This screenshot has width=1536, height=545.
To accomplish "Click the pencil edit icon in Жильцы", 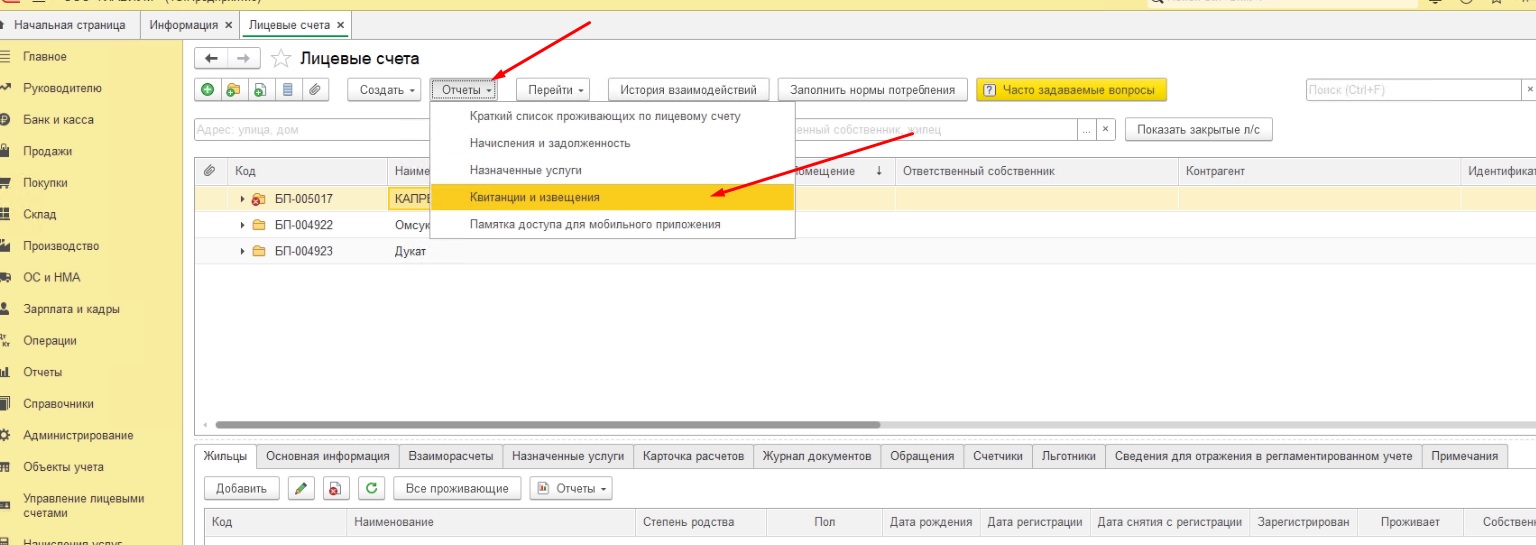I will pos(301,489).
